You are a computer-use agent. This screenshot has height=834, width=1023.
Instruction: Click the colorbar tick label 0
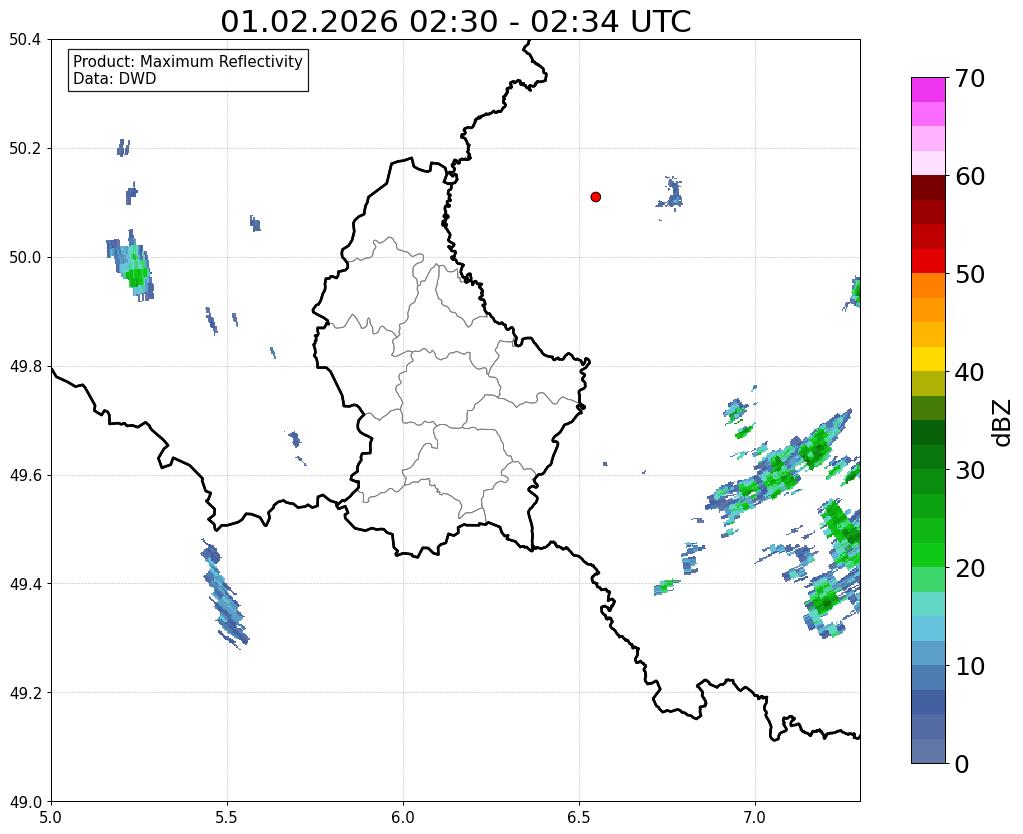[962, 764]
